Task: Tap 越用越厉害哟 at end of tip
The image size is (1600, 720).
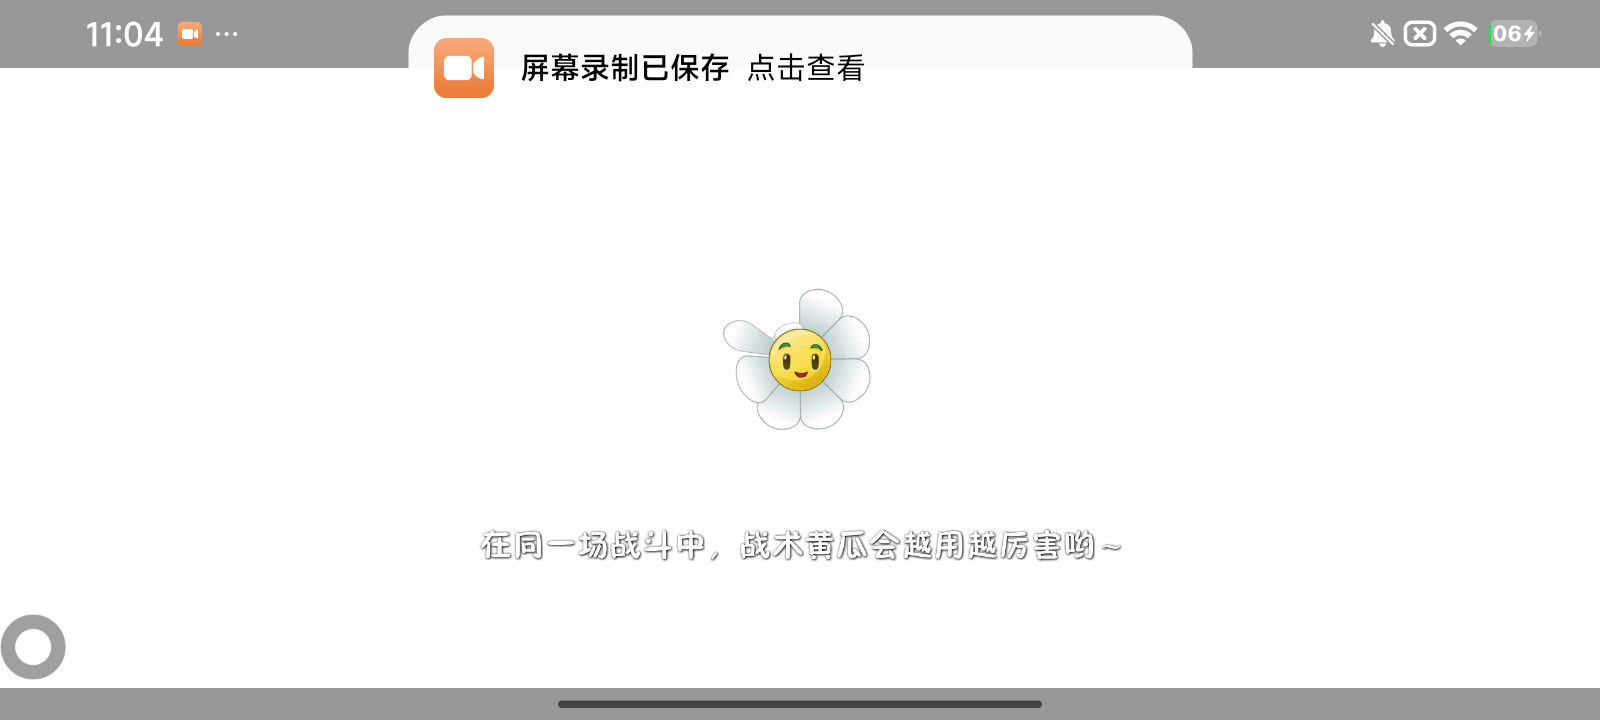Action: tap(999, 545)
